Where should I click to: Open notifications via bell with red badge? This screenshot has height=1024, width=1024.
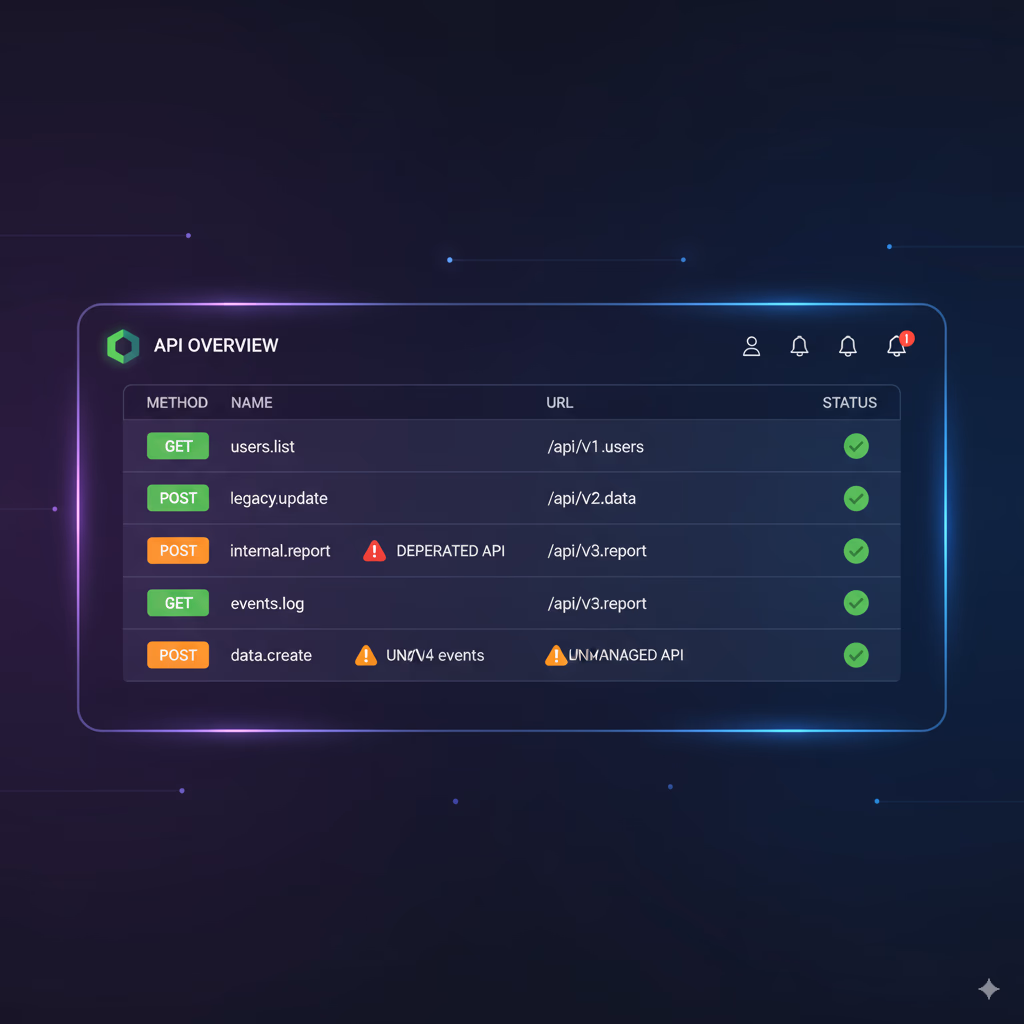click(896, 346)
